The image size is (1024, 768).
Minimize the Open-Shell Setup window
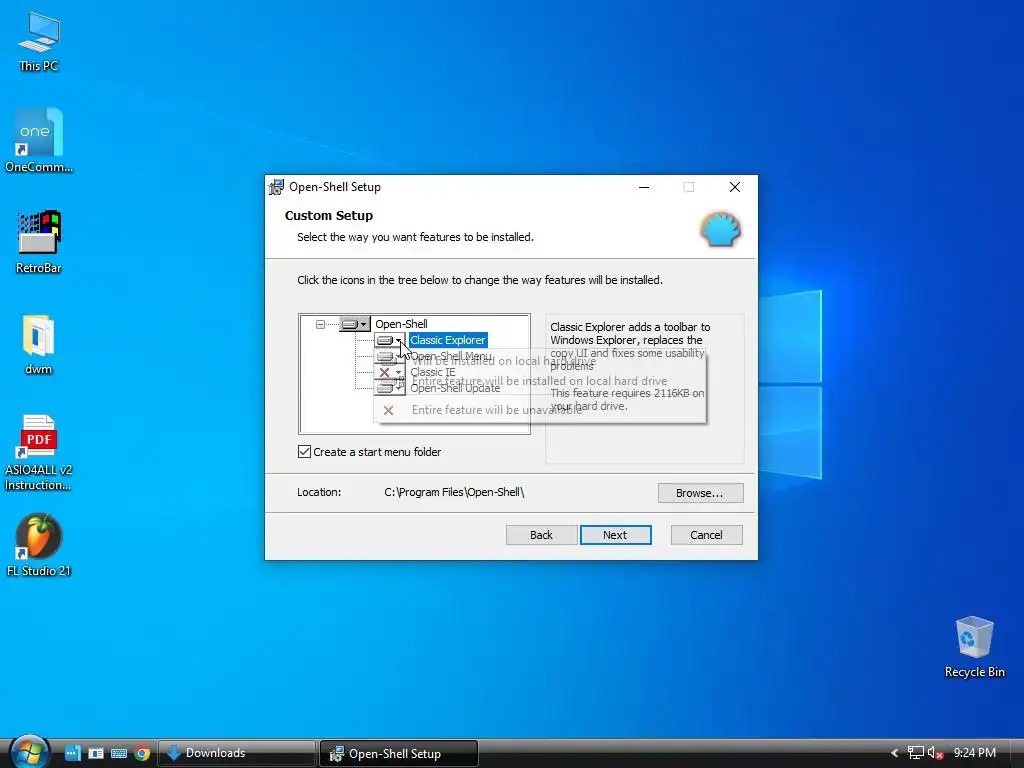click(x=644, y=187)
